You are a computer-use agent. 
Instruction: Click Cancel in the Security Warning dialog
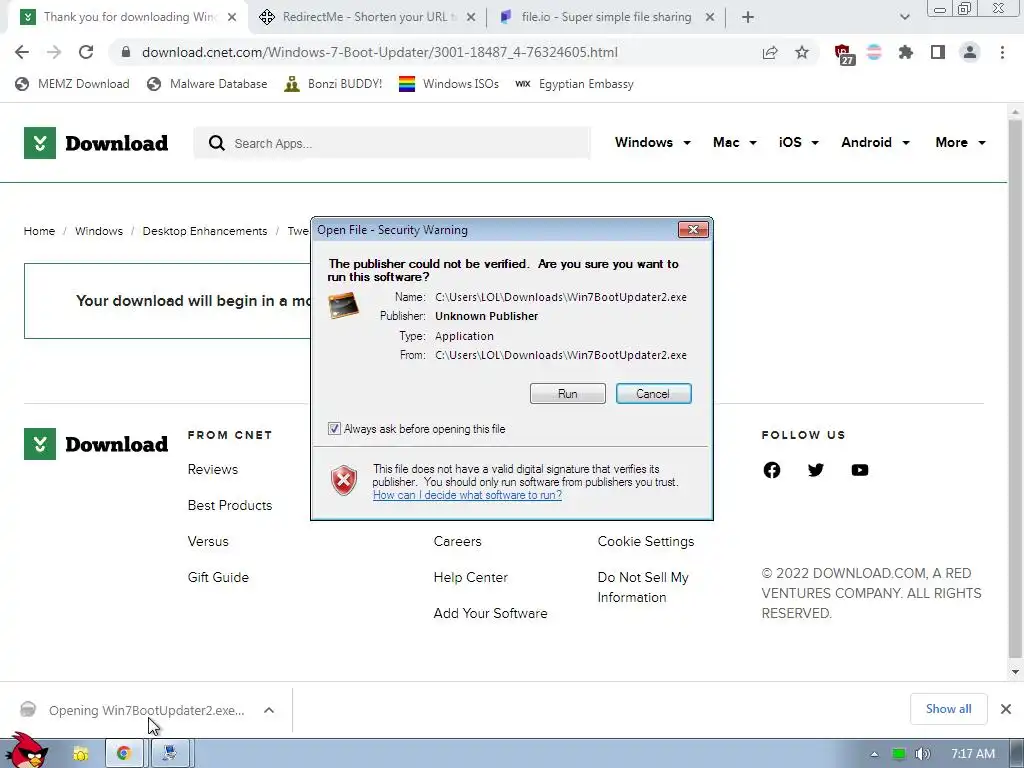click(x=653, y=394)
